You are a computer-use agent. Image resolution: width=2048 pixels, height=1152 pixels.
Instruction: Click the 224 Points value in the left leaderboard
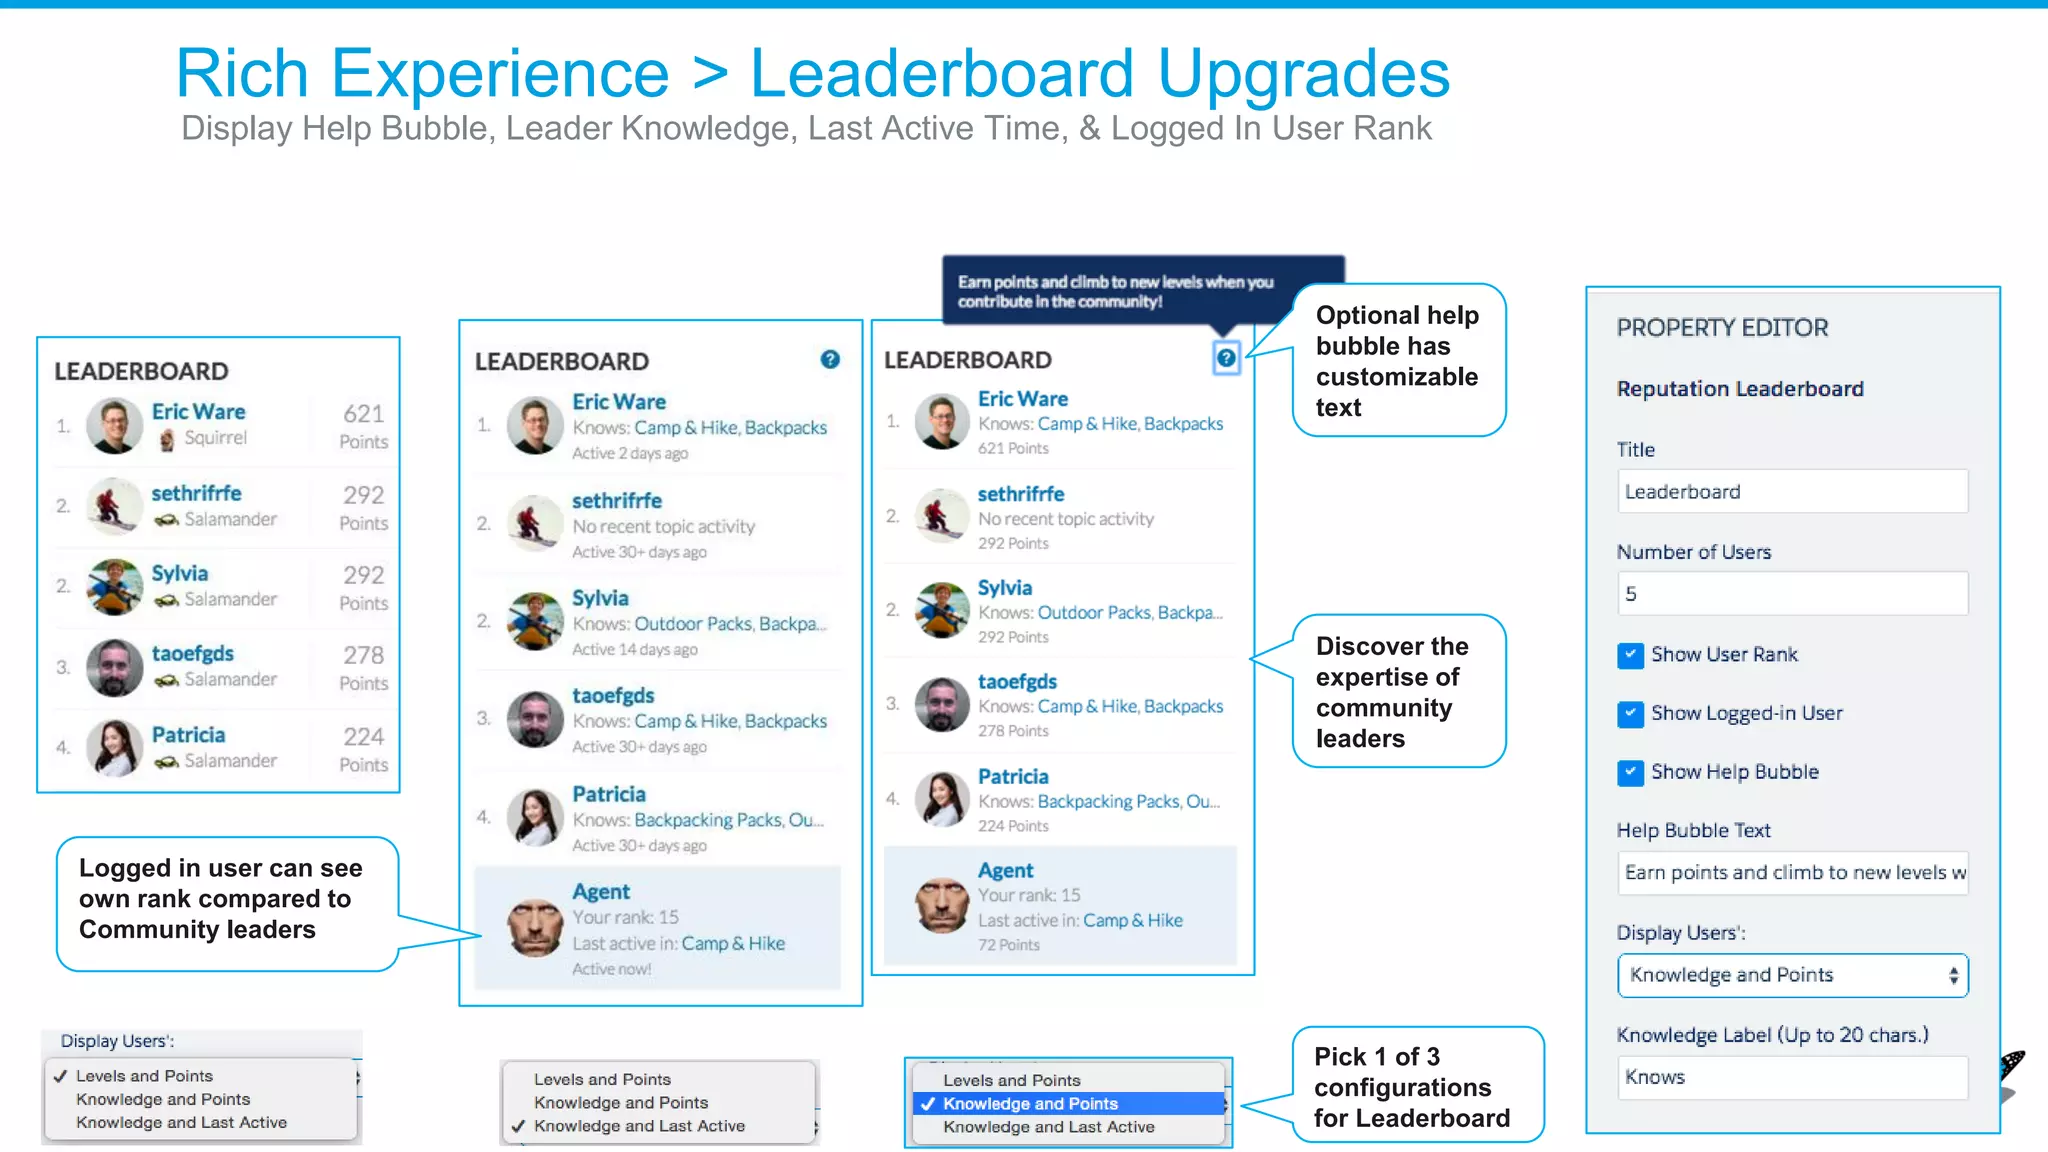click(x=363, y=750)
